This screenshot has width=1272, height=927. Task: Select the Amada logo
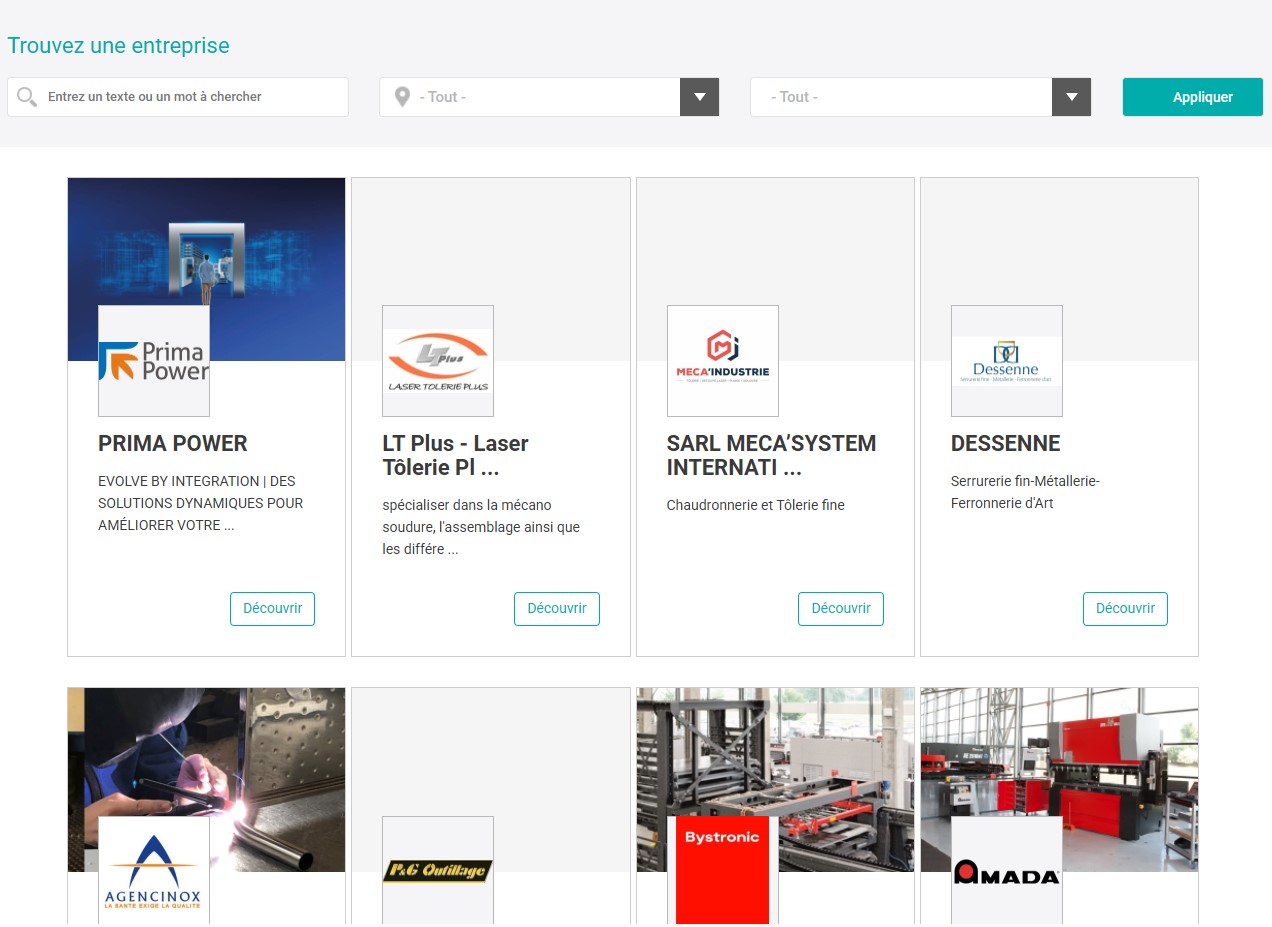click(x=1006, y=870)
